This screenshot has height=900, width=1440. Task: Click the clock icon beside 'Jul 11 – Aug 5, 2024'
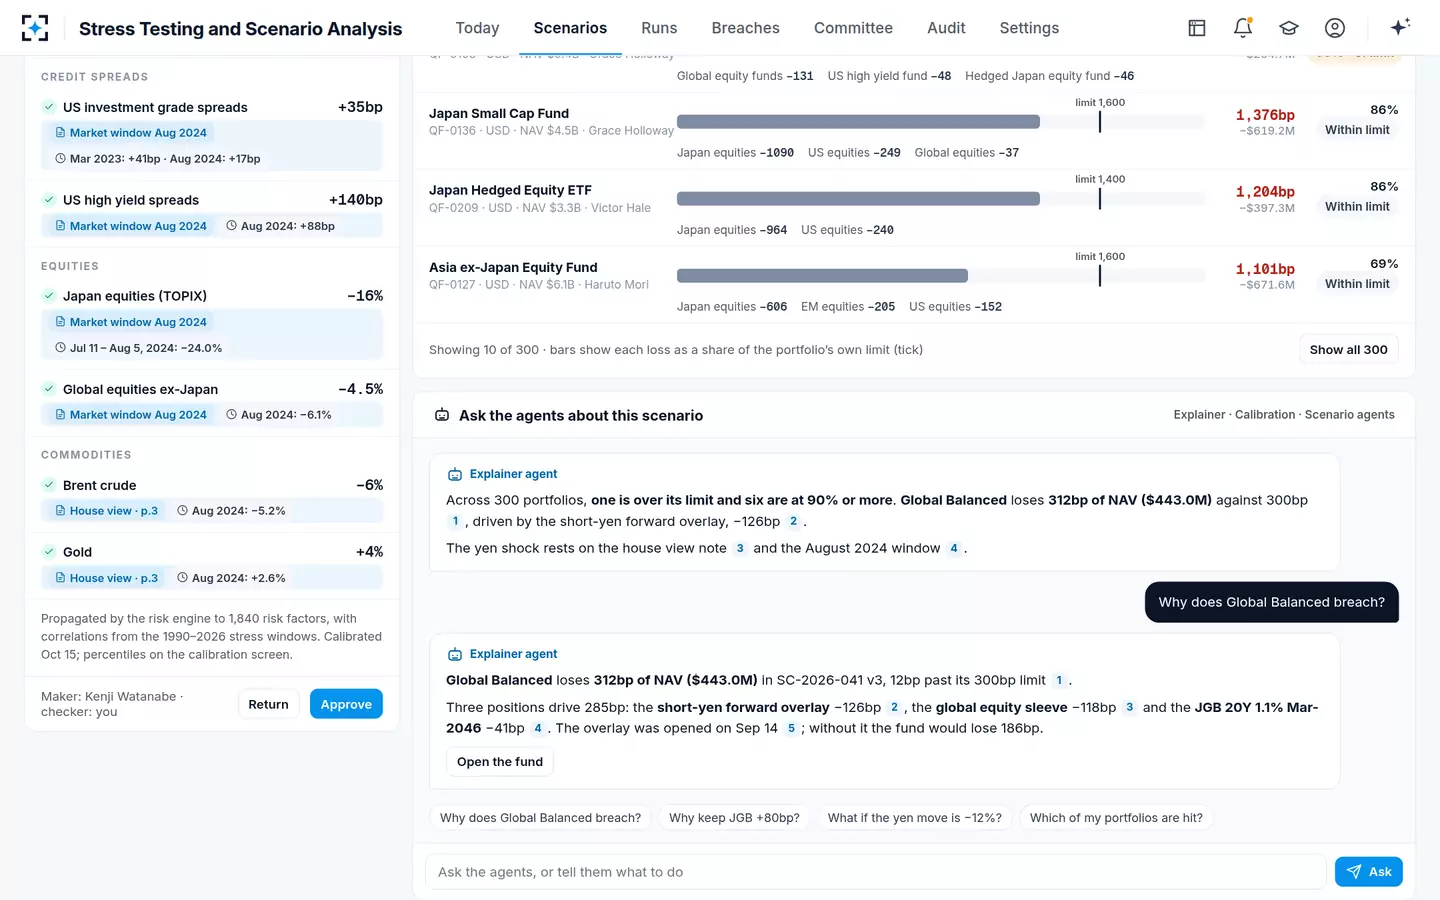(x=60, y=348)
